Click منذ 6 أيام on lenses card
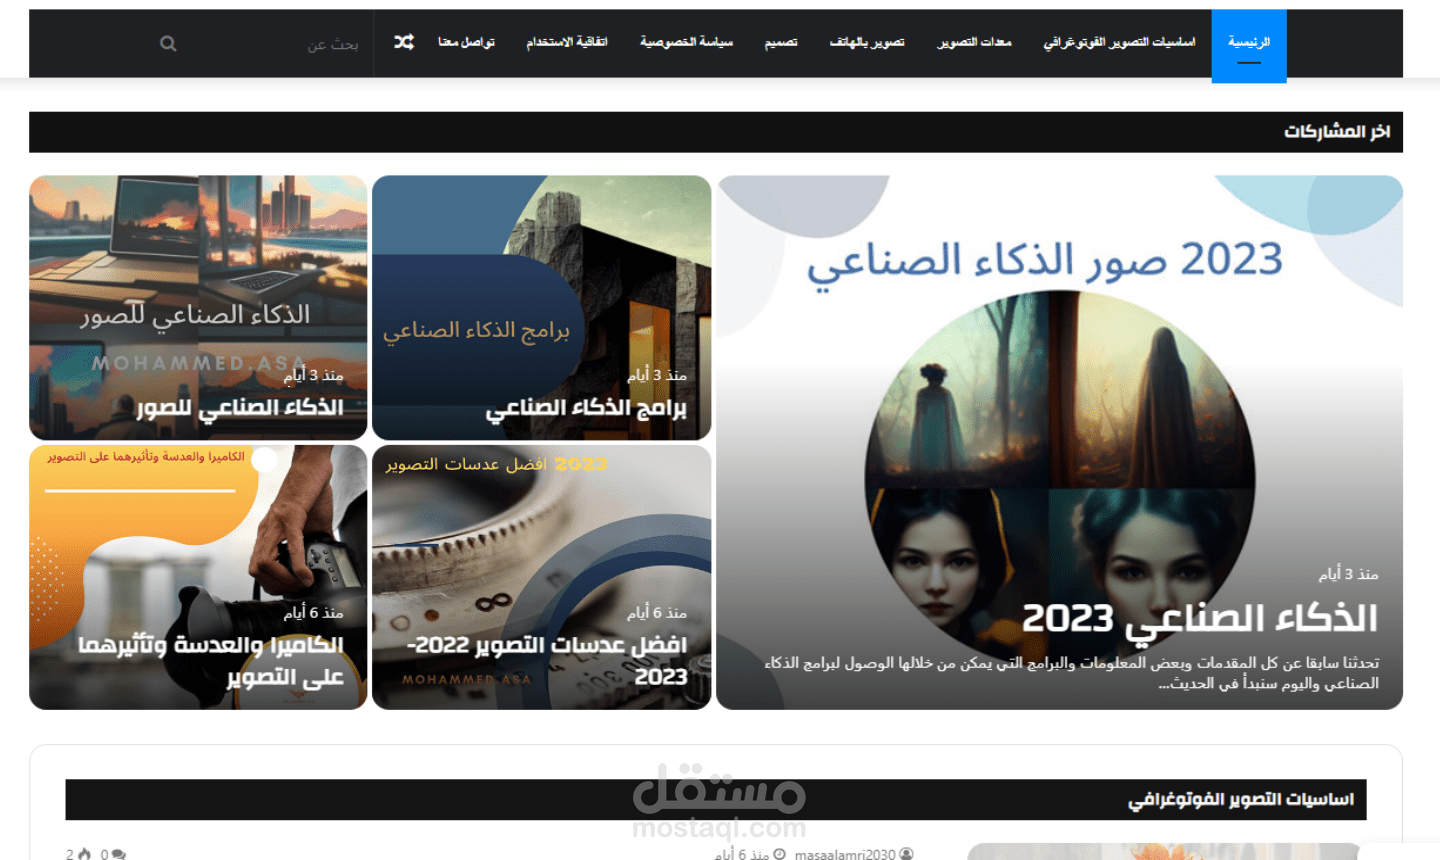The width and height of the screenshot is (1440, 860). click(x=657, y=612)
